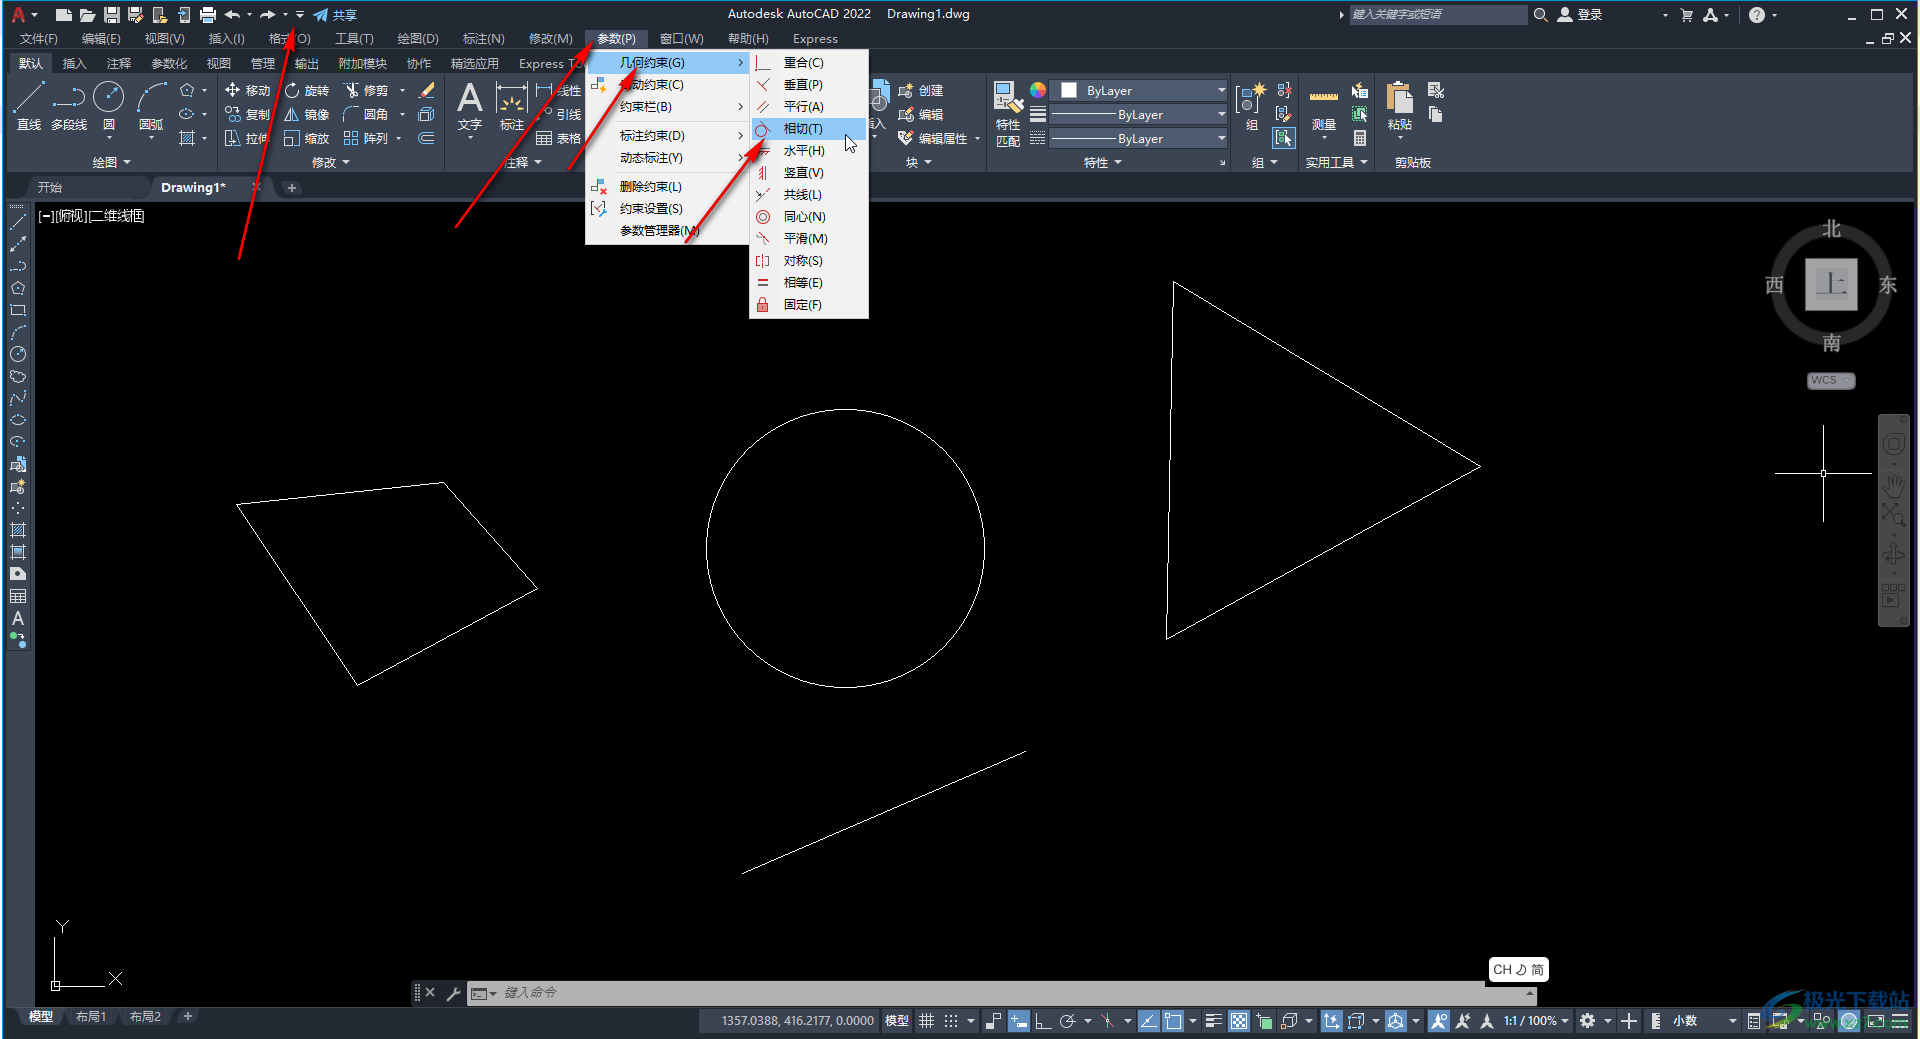Click the 圆角 (Fillet) tool

(x=366, y=114)
